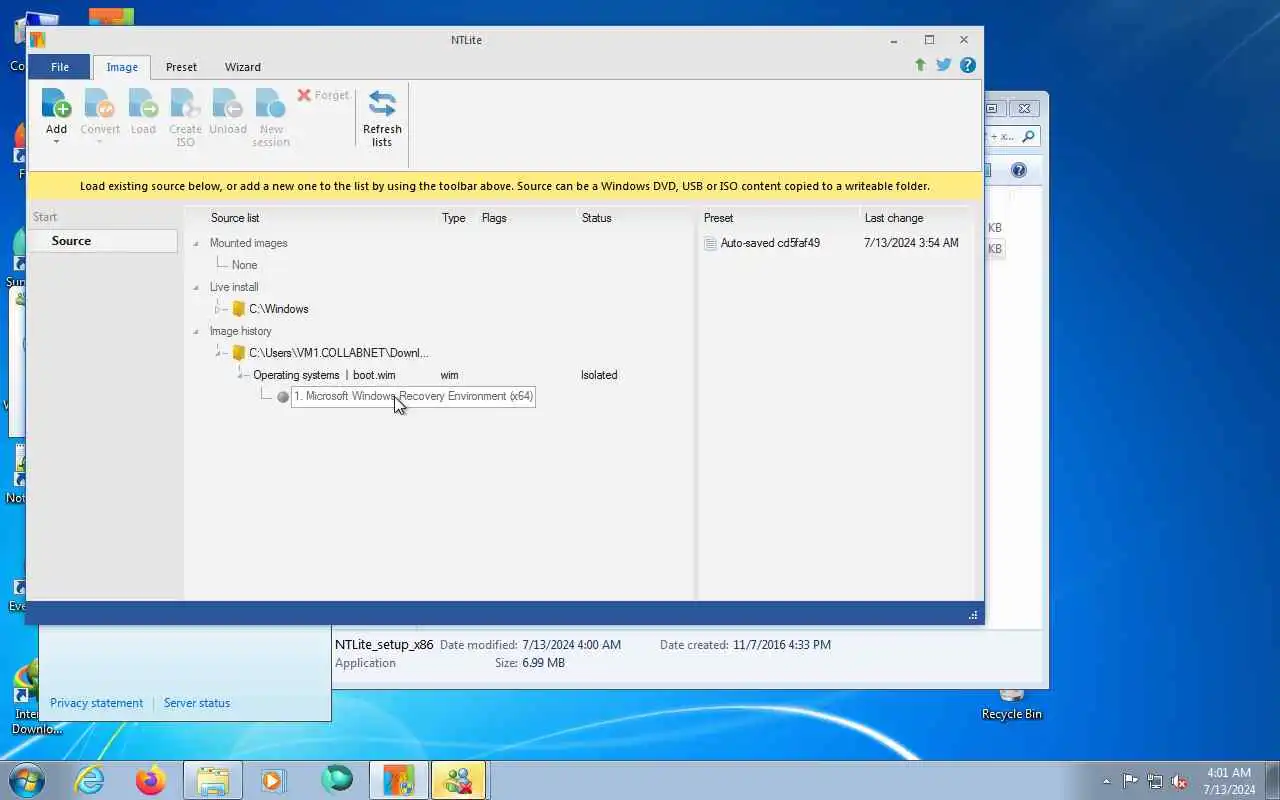The height and width of the screenshot is (800, 1280).
Task: Click the None entry under Mounted images
Action: click(x=244, y=265)
